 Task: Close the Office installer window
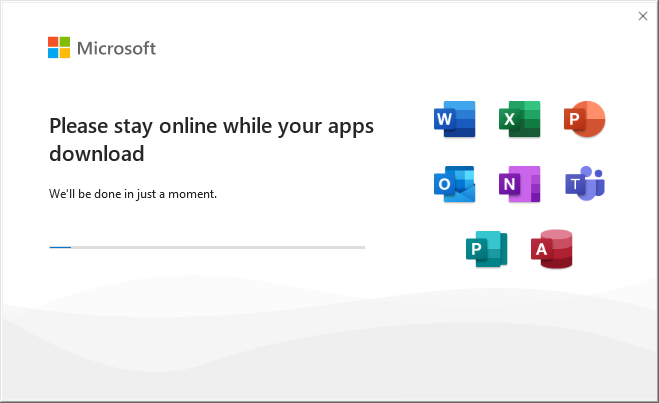[642, 15]
